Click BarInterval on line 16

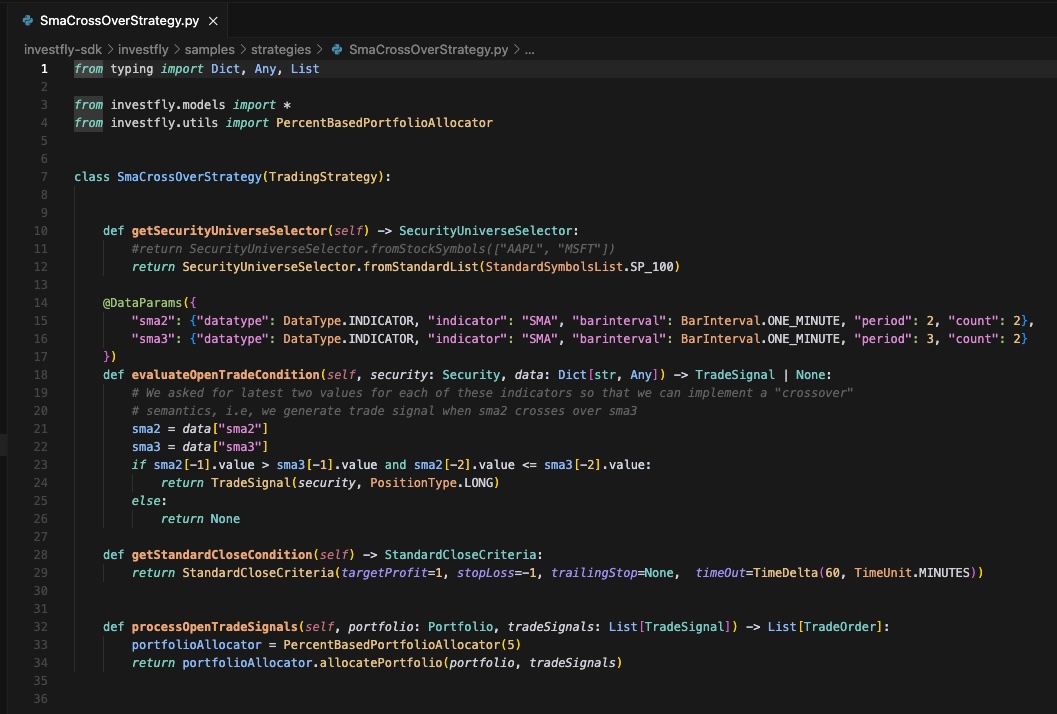click(x=720, y=338)
